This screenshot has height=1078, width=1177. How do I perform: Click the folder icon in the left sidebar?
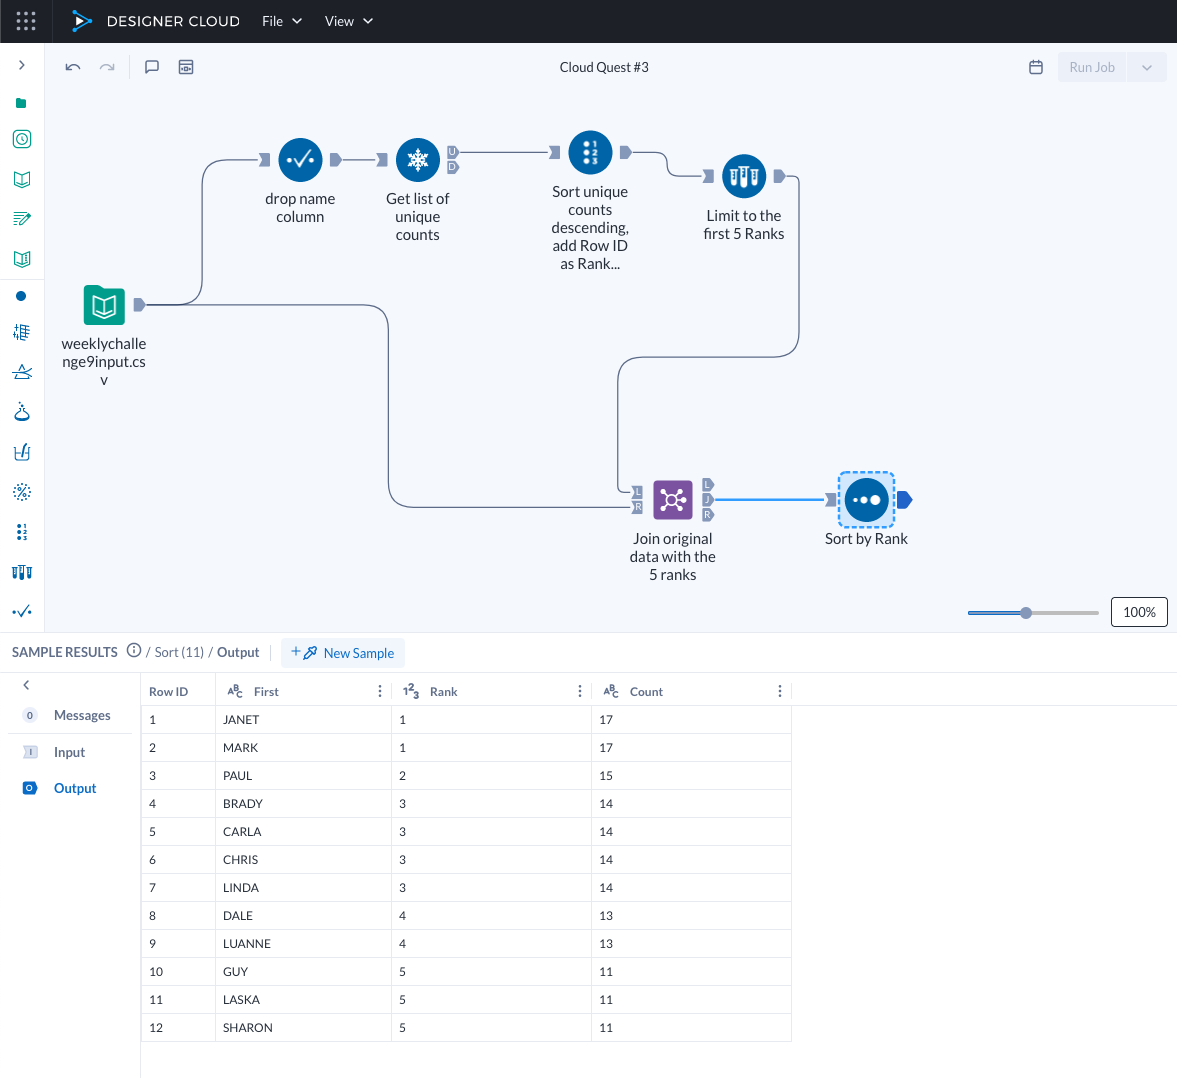(22, 102)
